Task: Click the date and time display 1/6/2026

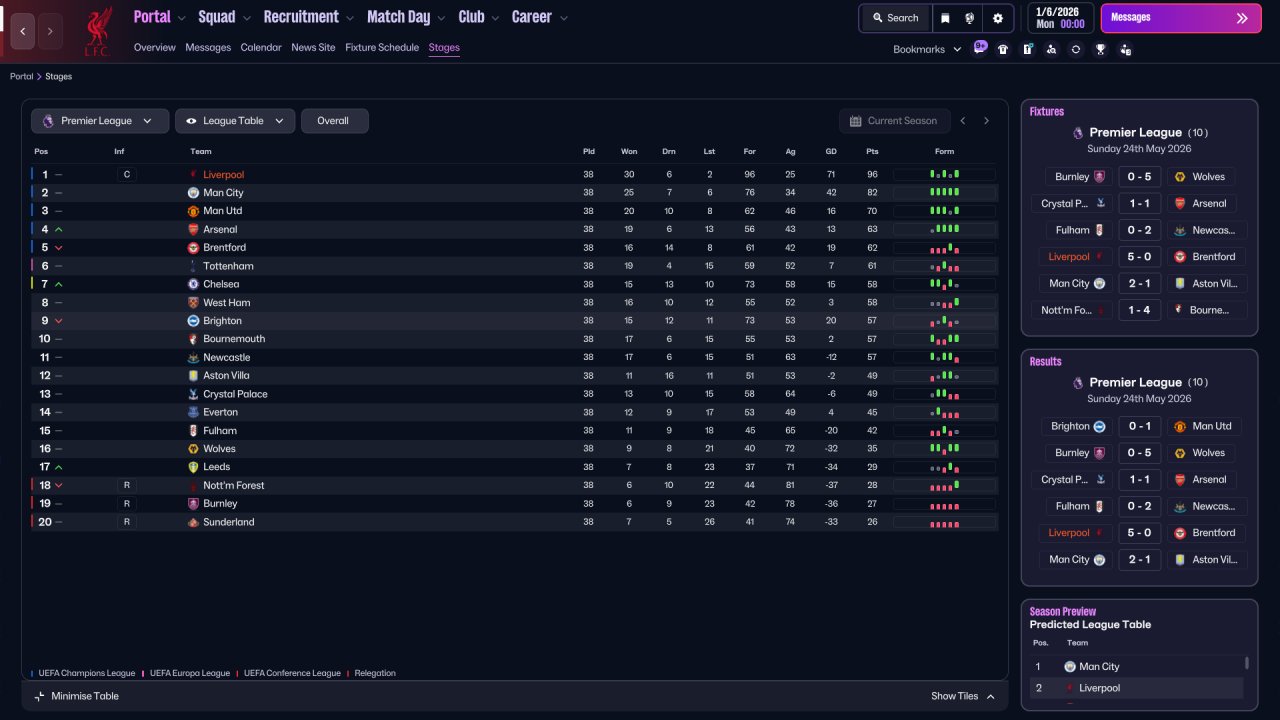Action: click(x=1060, y=18)
